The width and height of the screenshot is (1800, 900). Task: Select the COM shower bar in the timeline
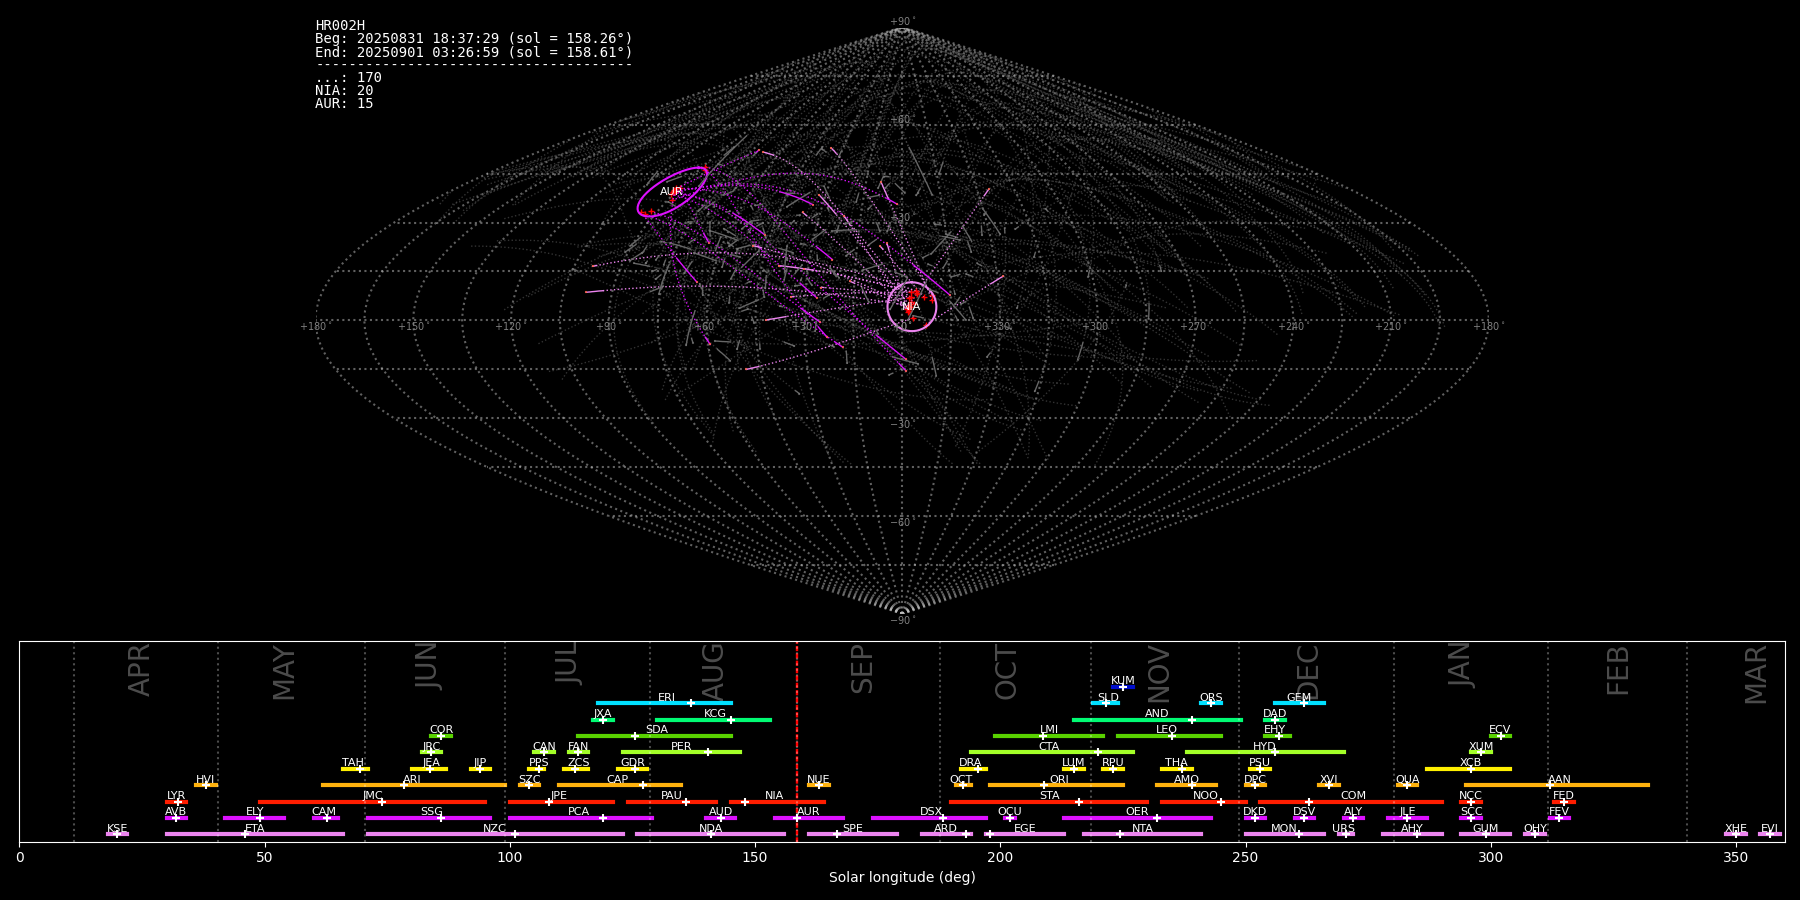(1352, 802)
